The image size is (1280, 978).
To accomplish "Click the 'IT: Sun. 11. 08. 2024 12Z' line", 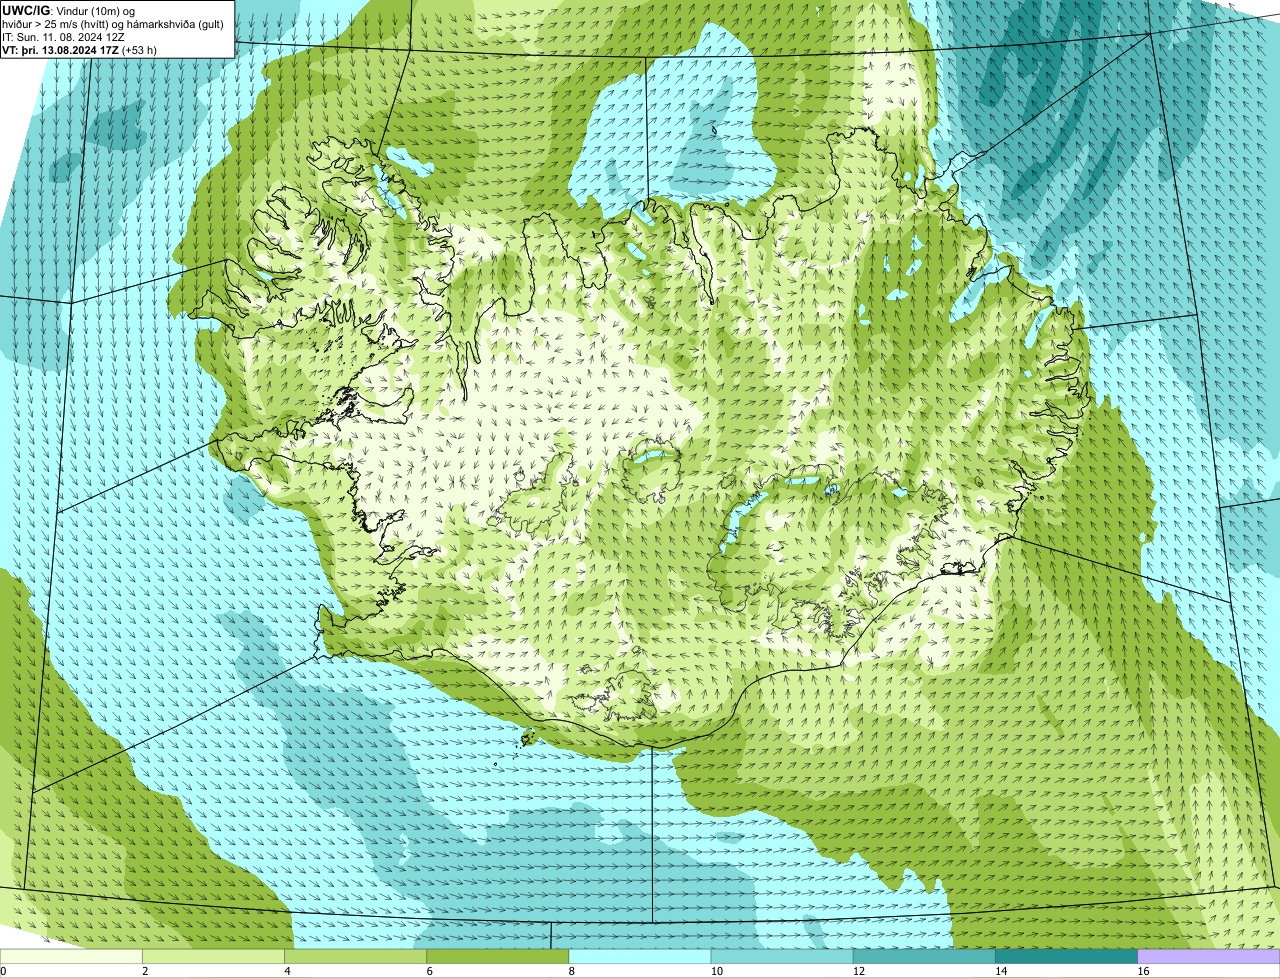I will [63, 37].
